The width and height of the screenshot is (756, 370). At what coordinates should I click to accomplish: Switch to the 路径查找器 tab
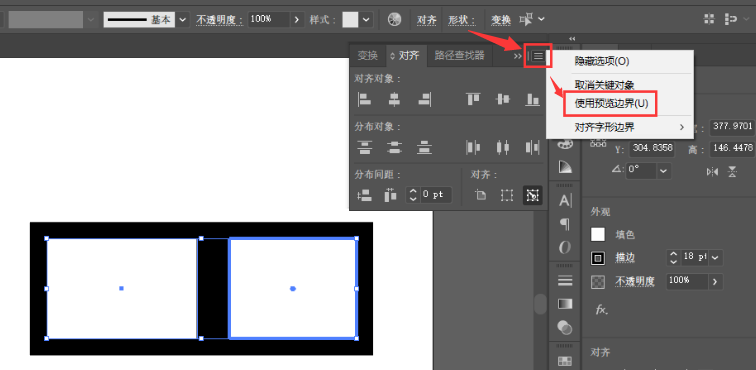[459, 55]
